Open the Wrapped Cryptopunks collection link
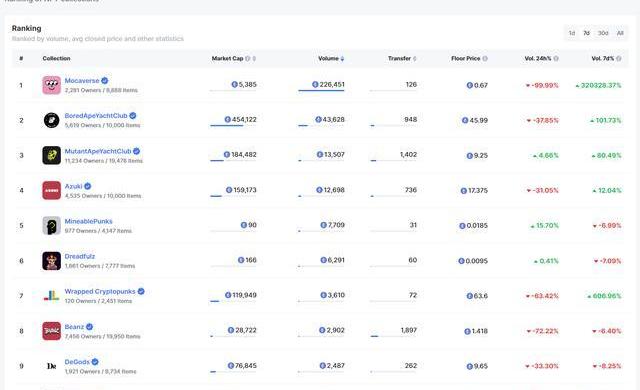 (100, 291)
